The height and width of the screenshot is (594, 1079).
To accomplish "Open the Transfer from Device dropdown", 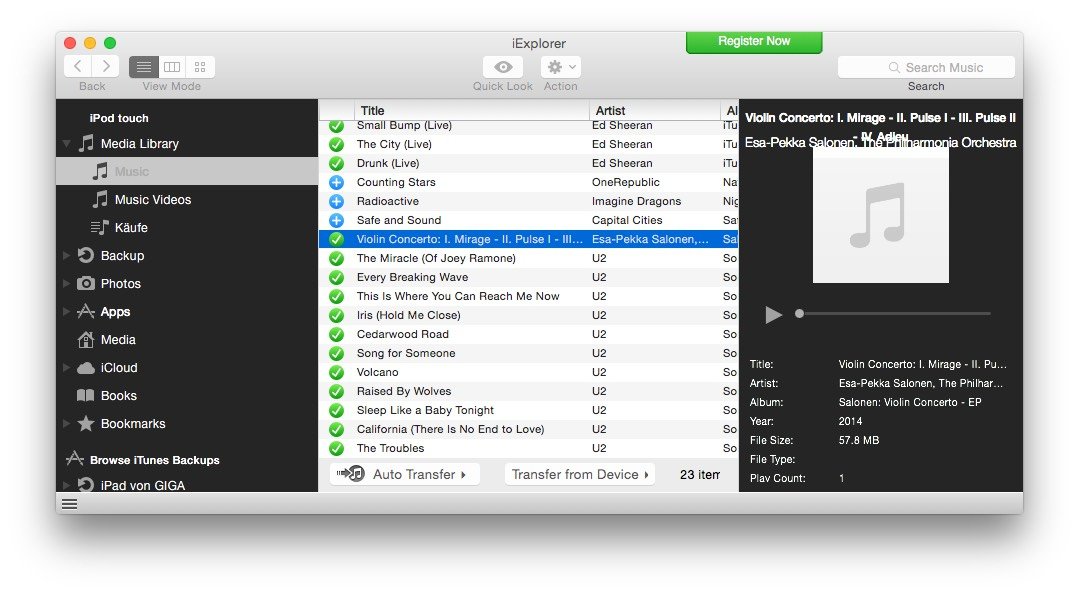I will click(579, 474).
